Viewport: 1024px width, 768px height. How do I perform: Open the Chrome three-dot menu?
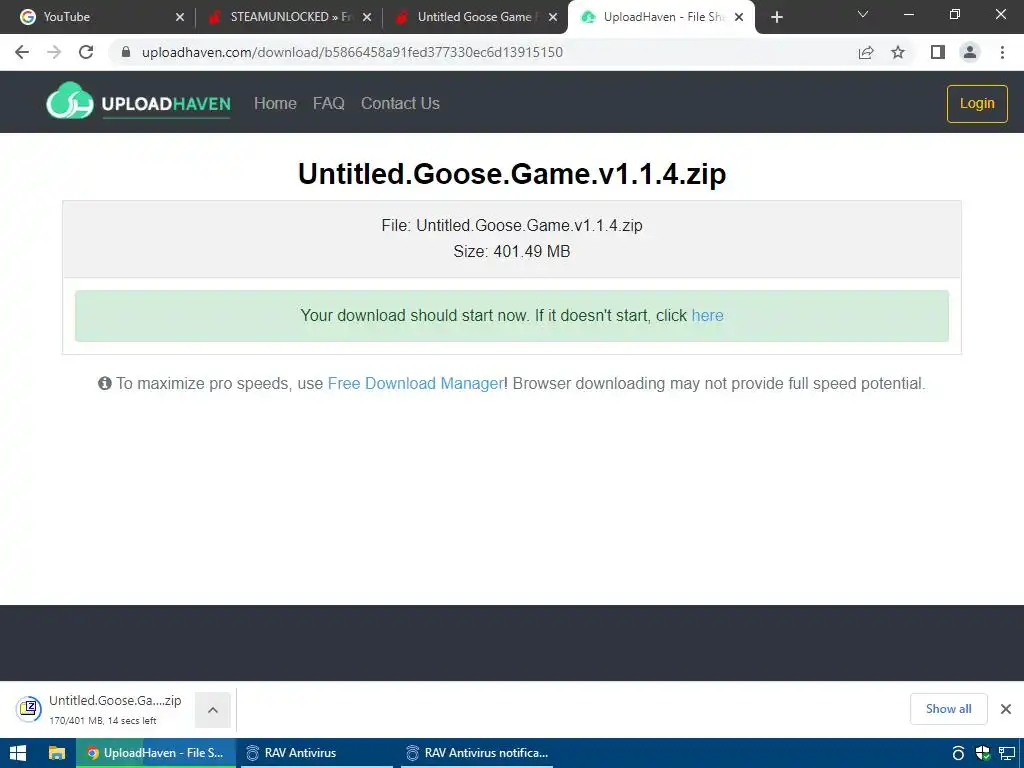pos(1002,52)
